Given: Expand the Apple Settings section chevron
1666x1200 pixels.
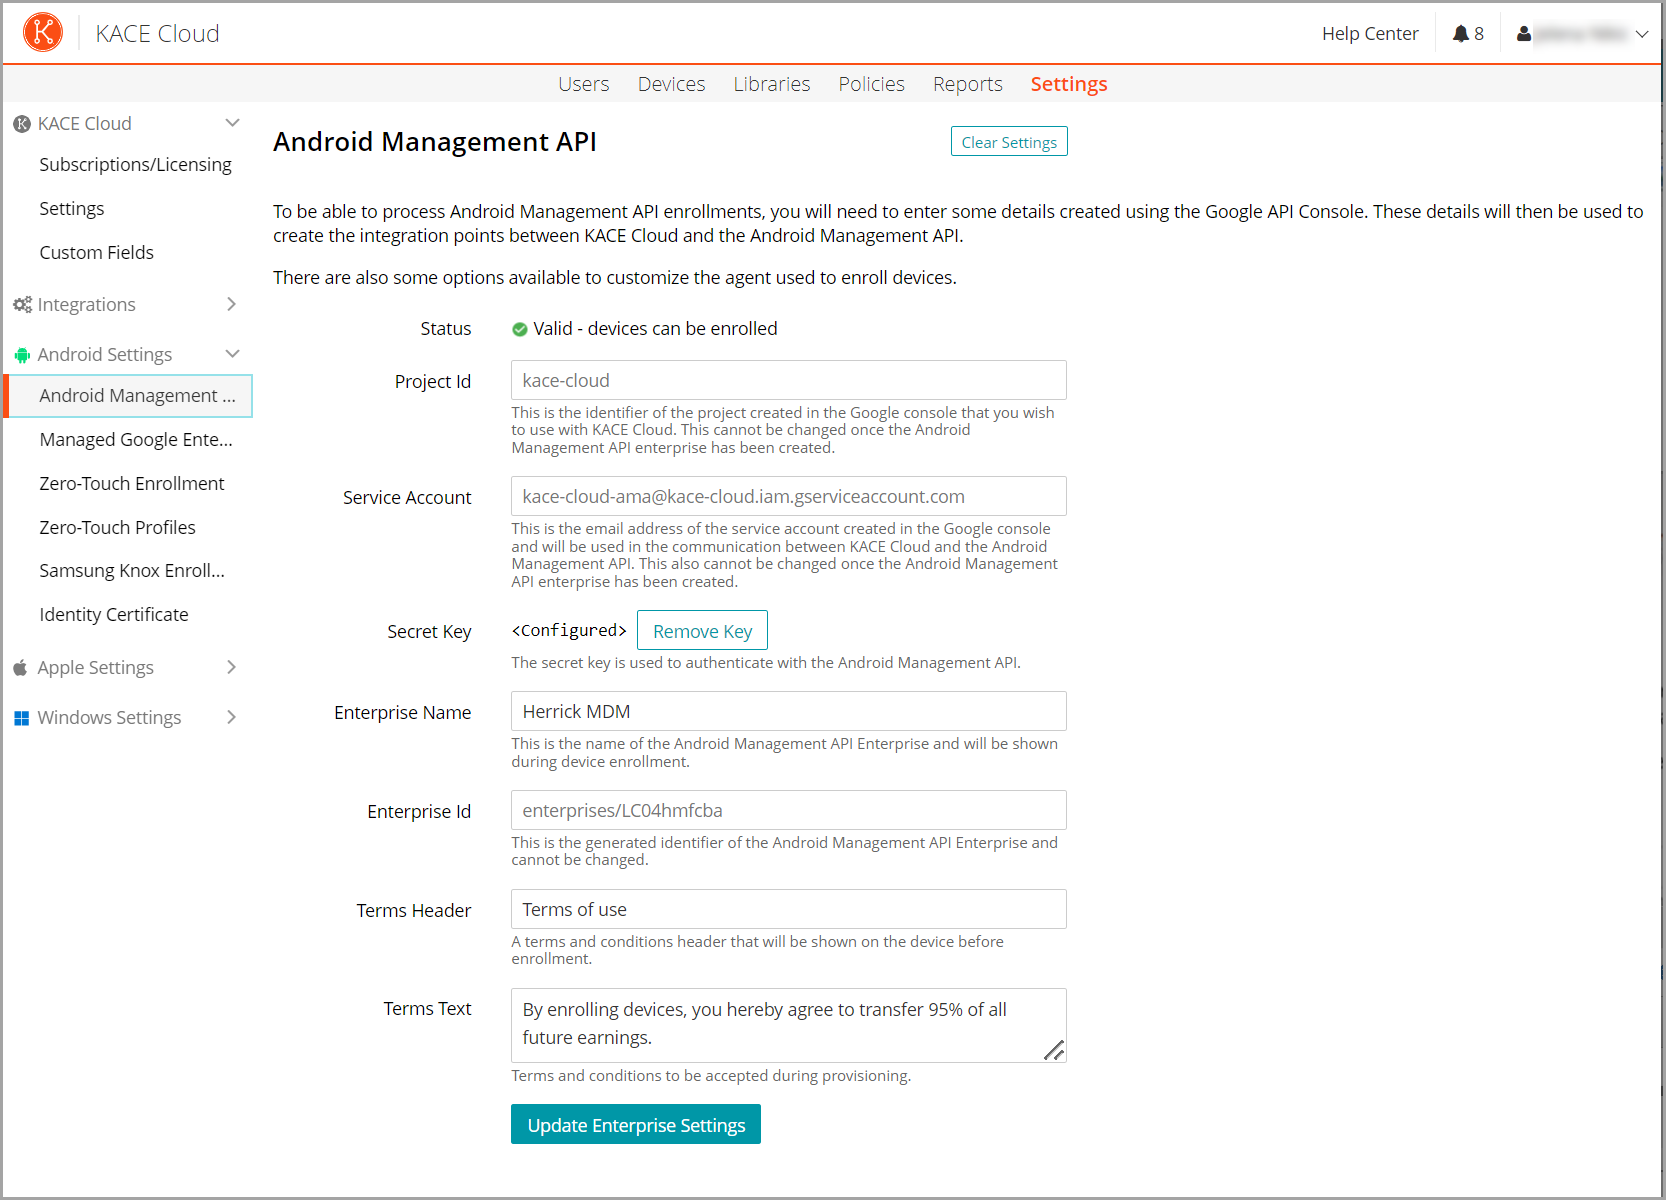Looking at the screenshot, I should [x=231, y=667].
